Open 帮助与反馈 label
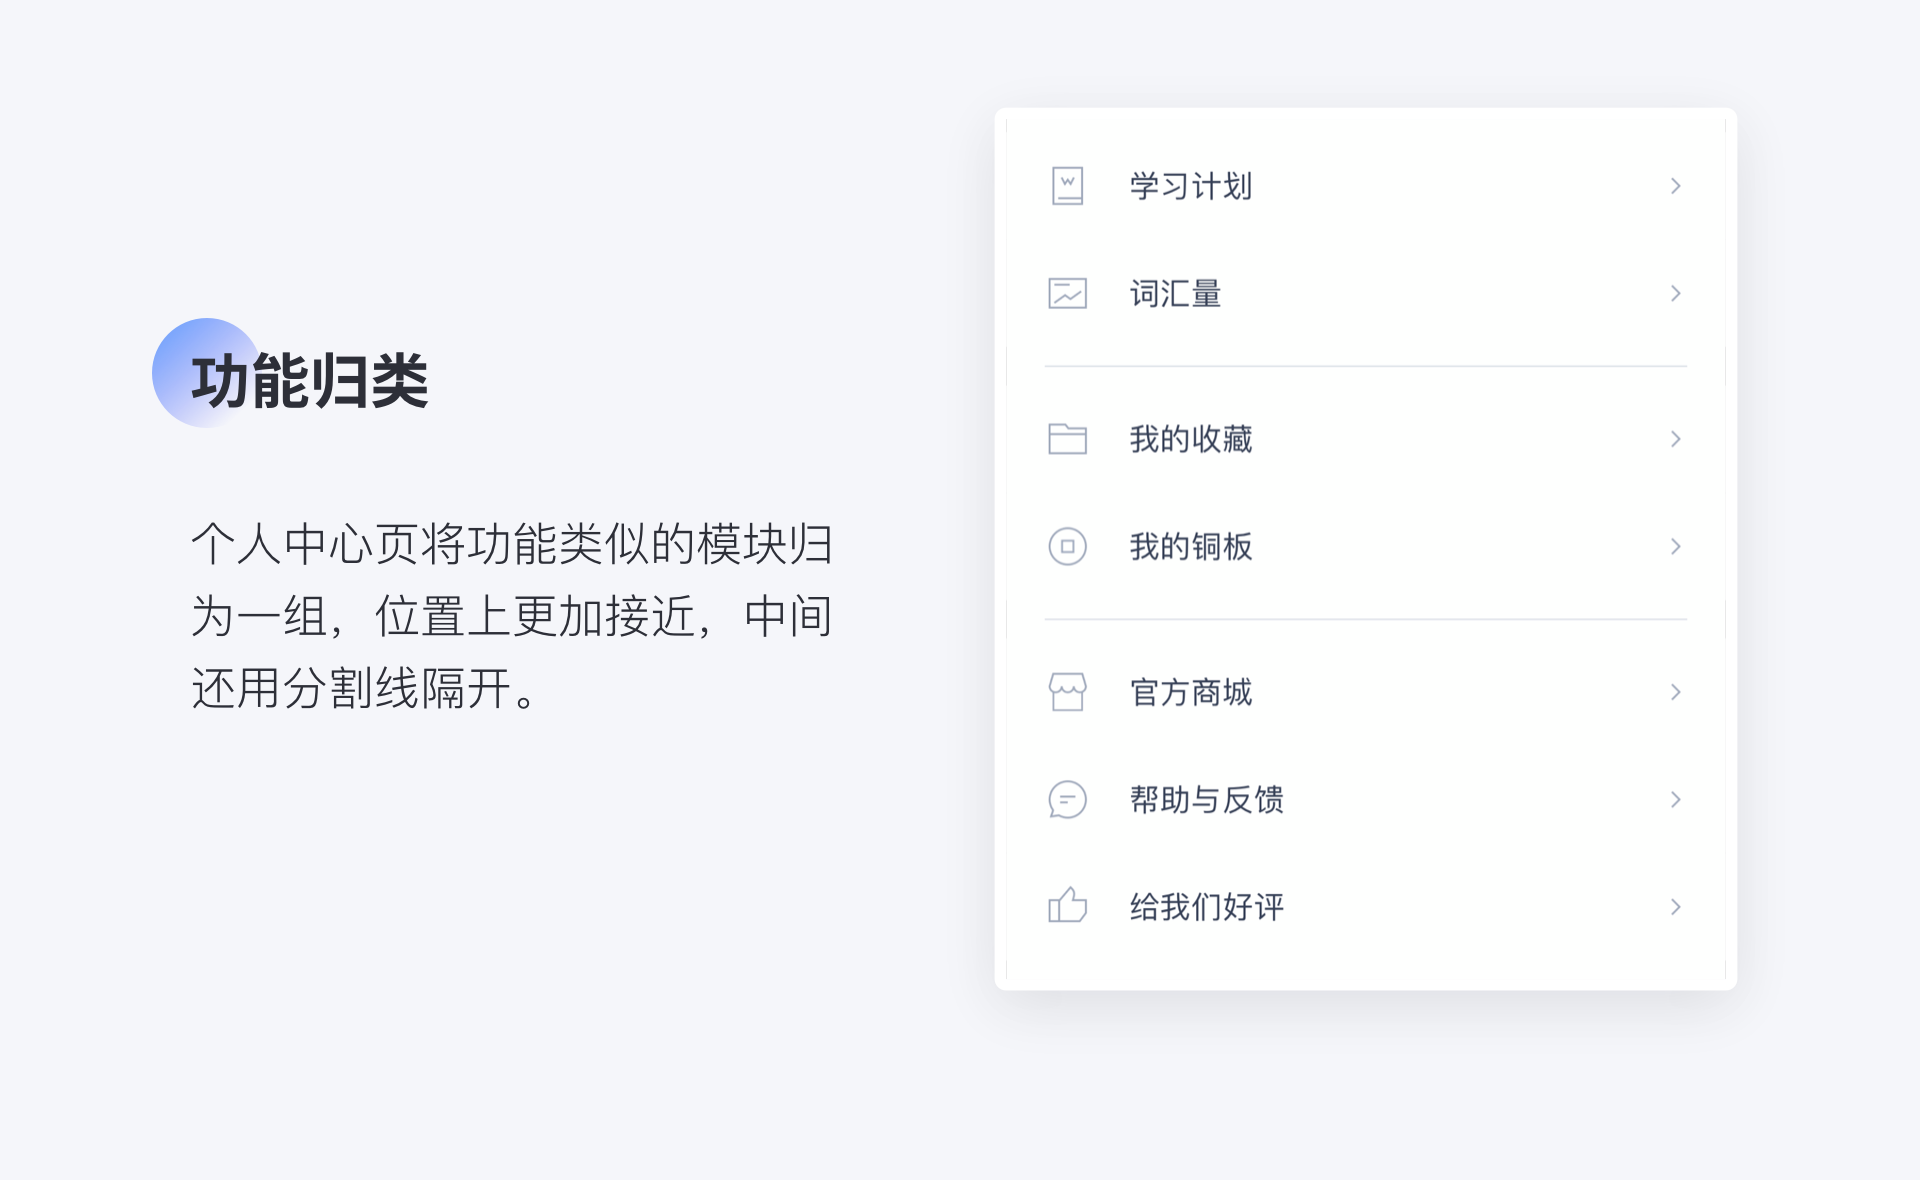The image size is (1920, 1180). [x=1206, y=800]
